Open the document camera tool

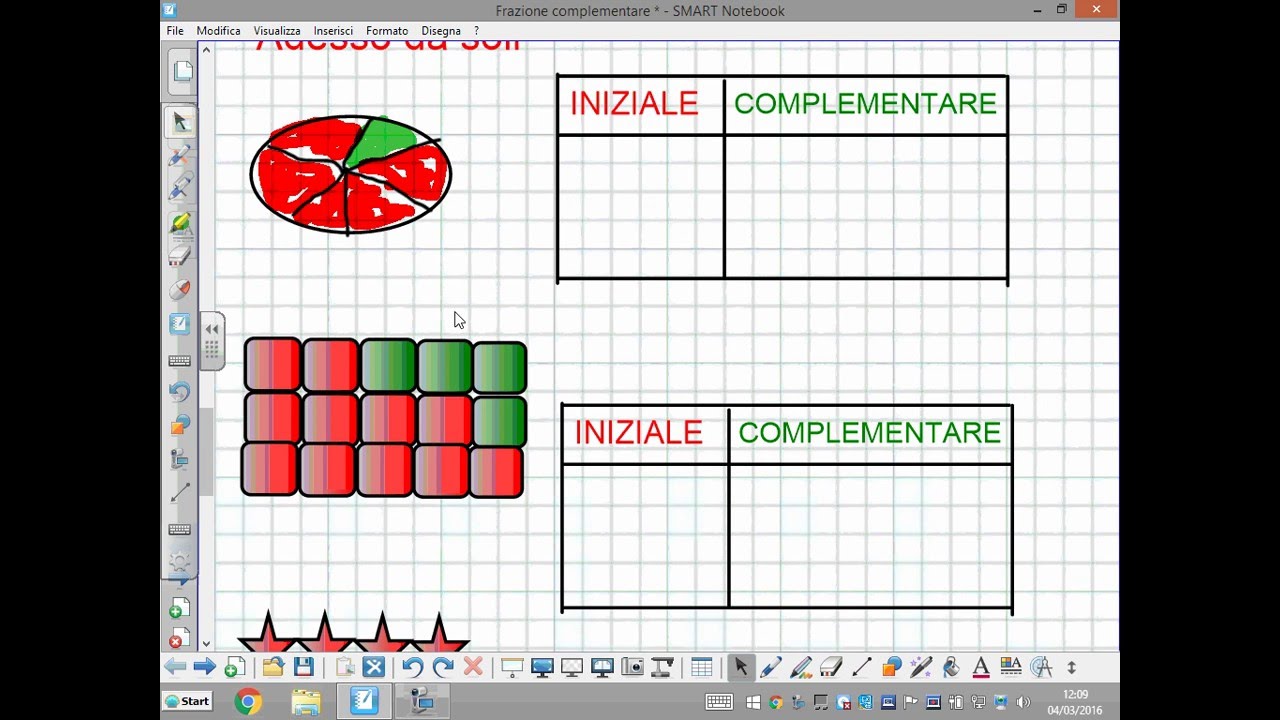(662, 667)
